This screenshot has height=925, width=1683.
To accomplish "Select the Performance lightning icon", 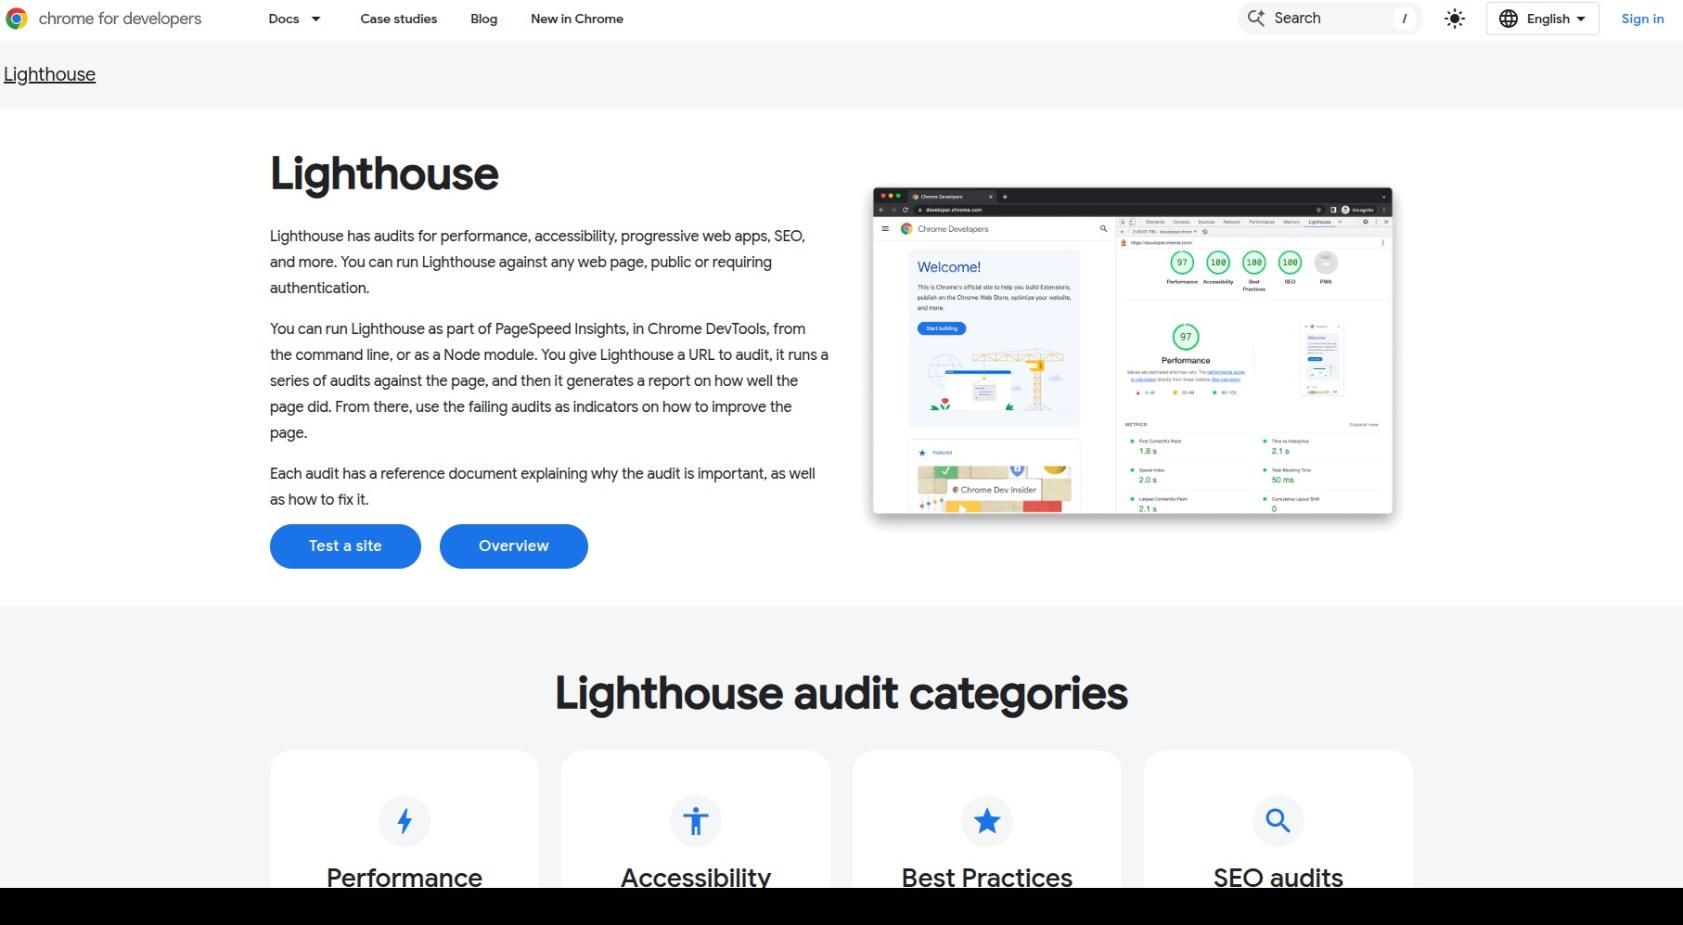I will click(x=404, y=820).
